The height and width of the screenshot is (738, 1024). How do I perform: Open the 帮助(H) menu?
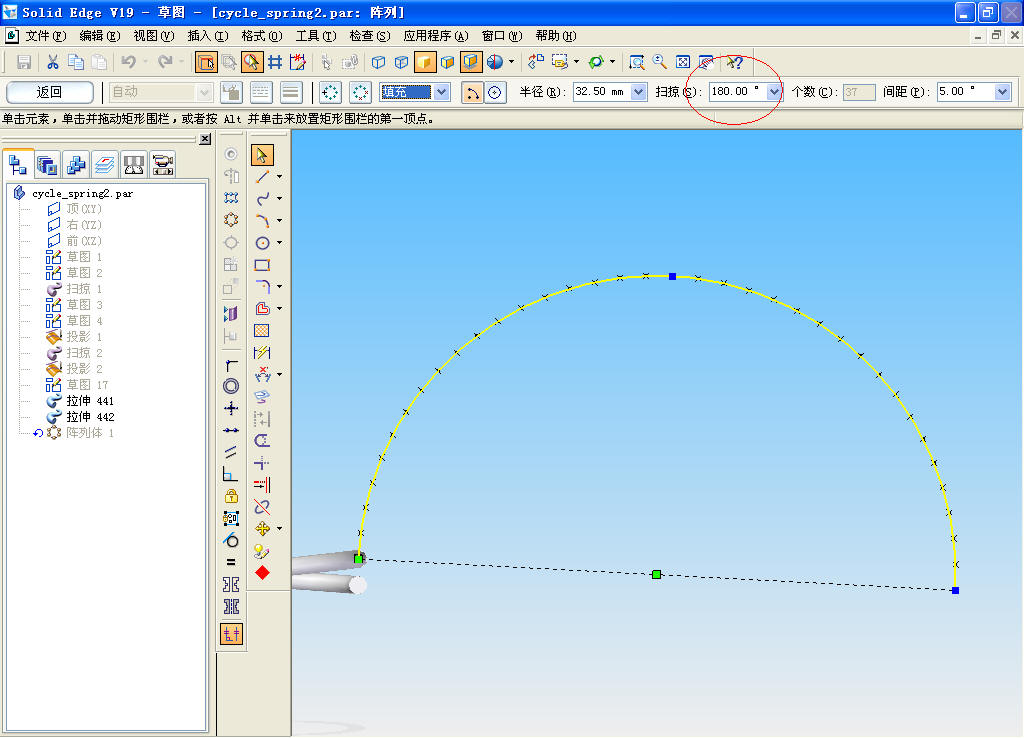point(556,36)
